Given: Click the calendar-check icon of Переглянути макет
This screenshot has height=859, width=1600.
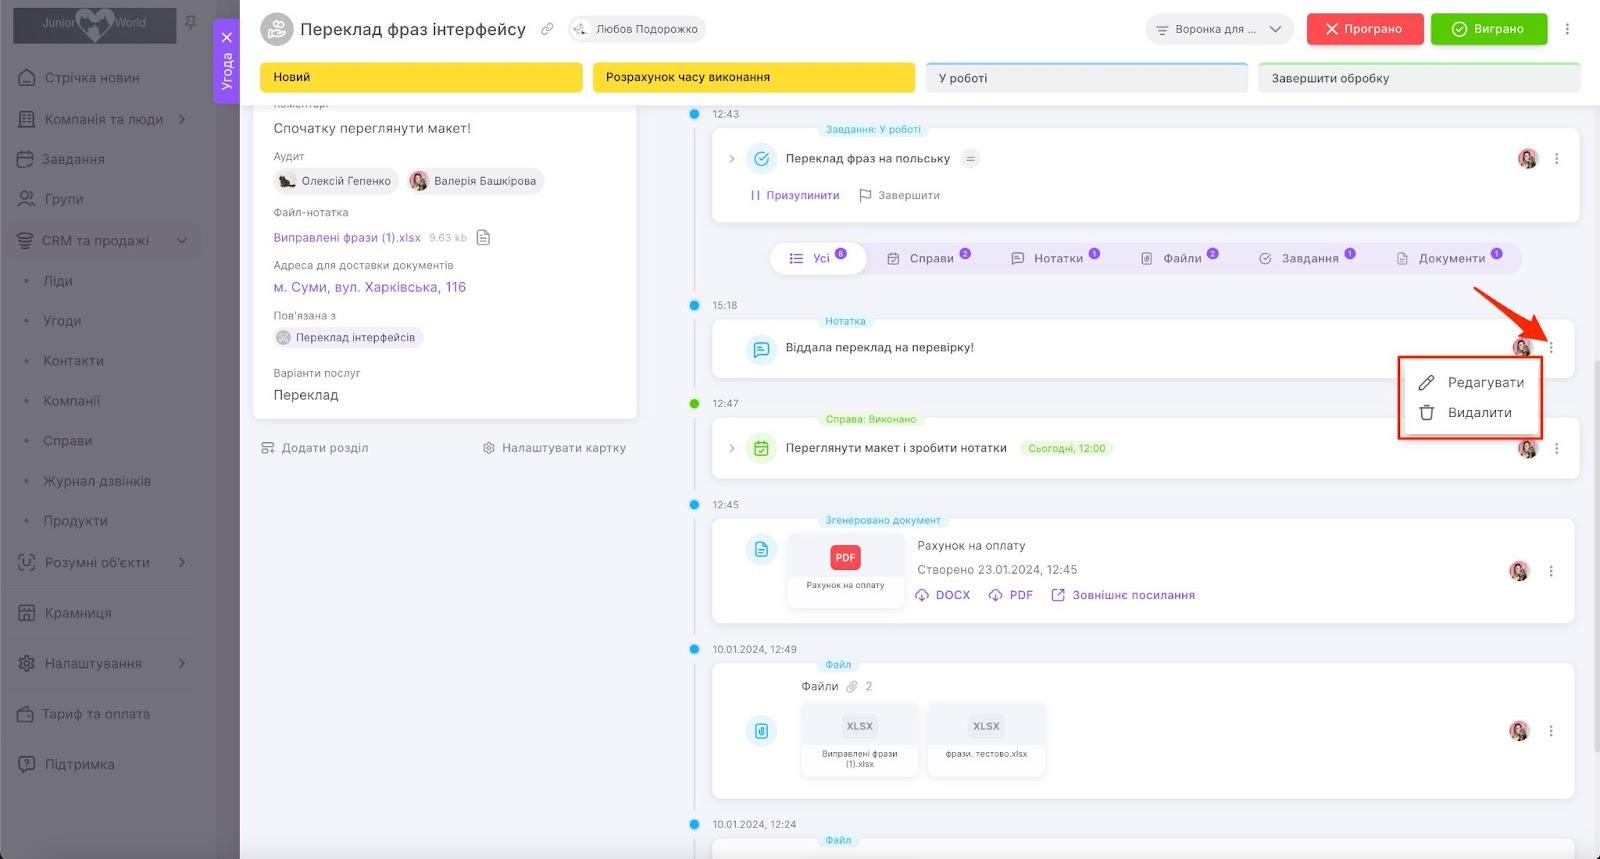Looking at the screenshot, I should tap(761, 449).
